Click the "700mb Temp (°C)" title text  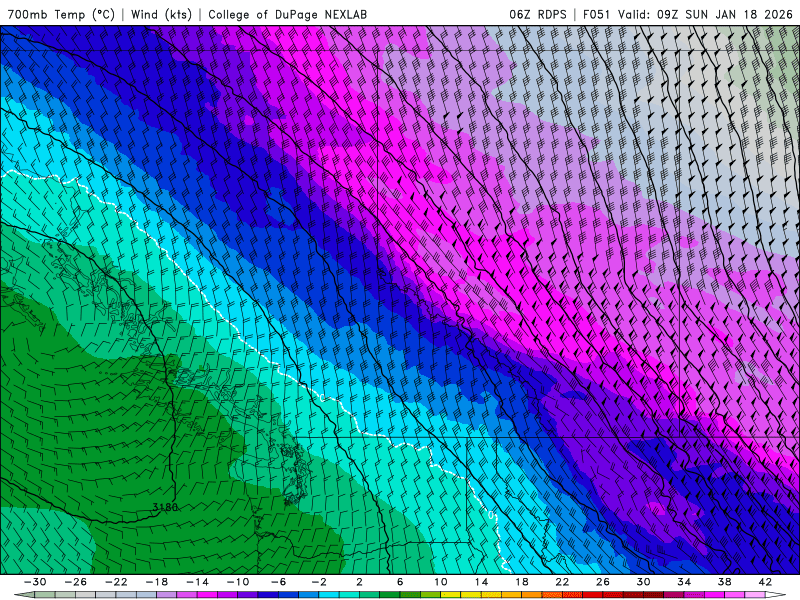pyautogui.click(x=61, y=14)
